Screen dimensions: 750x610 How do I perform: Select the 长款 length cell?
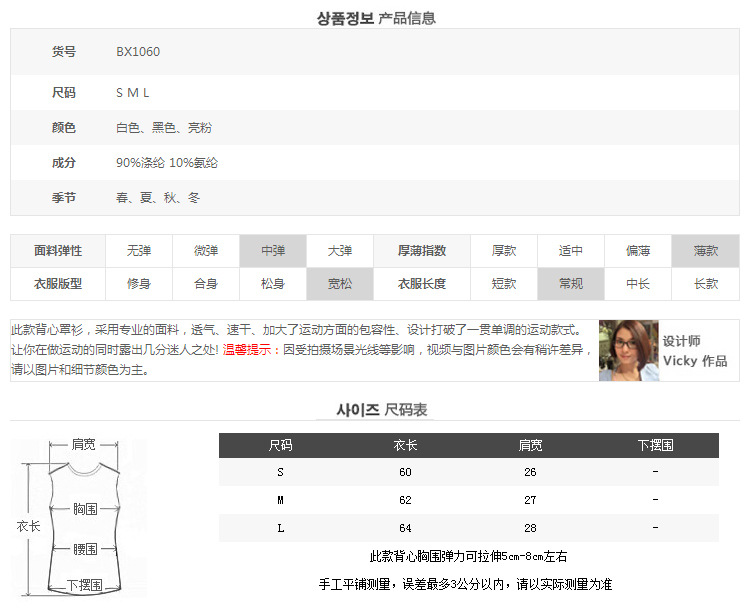click(x=706, y=284)
